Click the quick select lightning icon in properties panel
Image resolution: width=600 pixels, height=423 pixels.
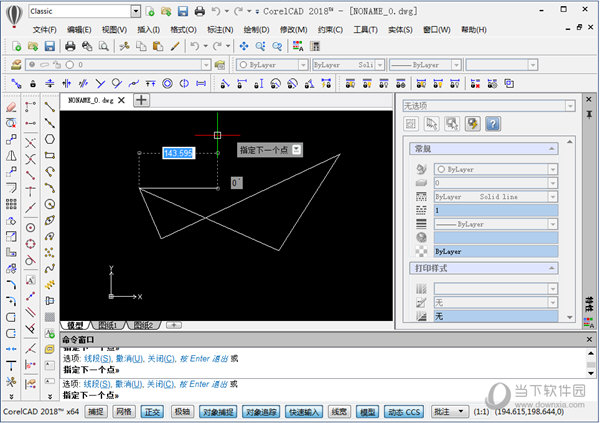473,123
